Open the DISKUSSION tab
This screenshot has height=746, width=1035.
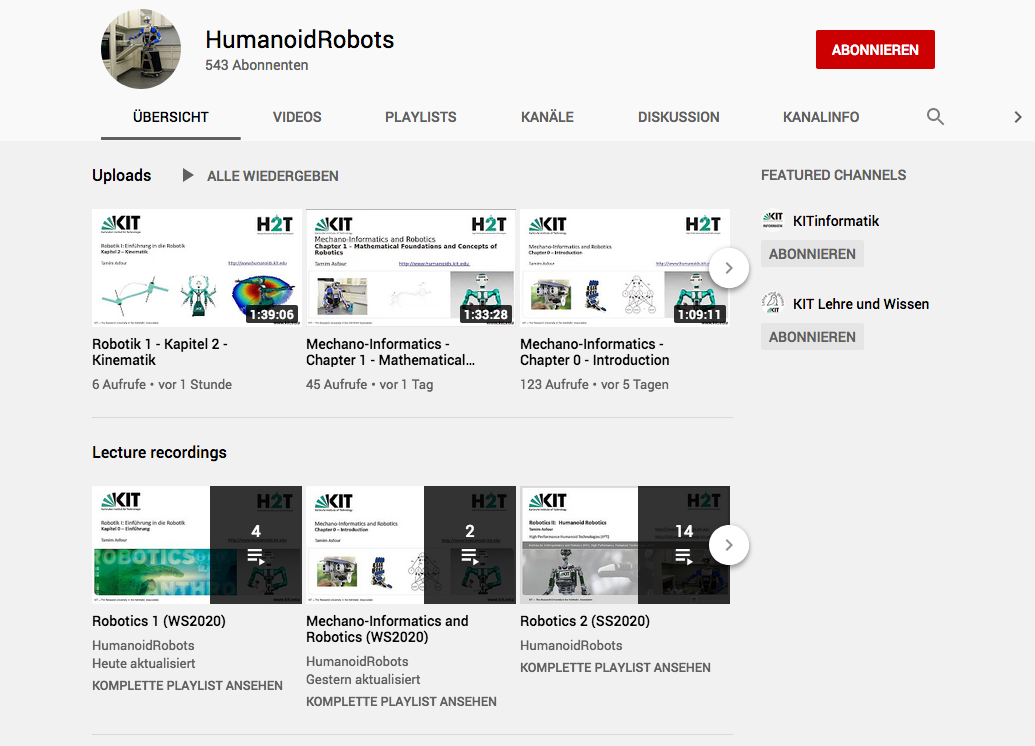point(679,117)
